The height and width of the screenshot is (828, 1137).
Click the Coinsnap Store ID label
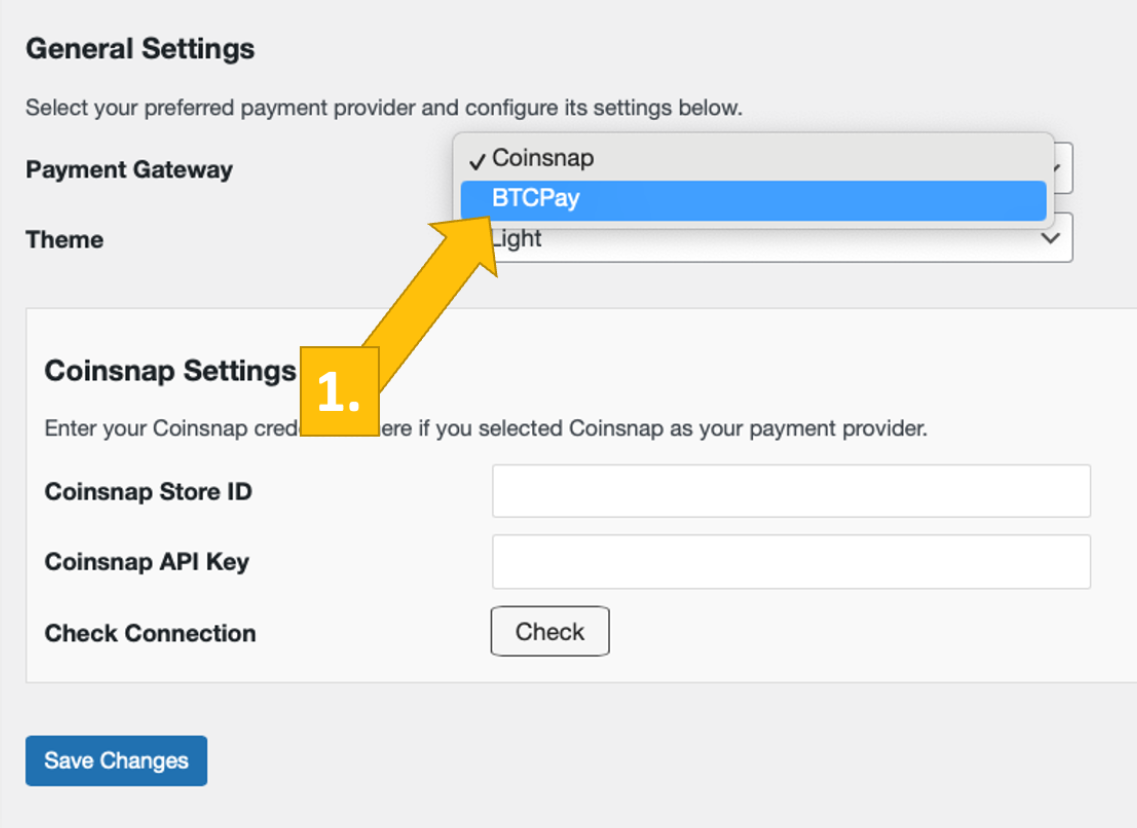(148, 492)
